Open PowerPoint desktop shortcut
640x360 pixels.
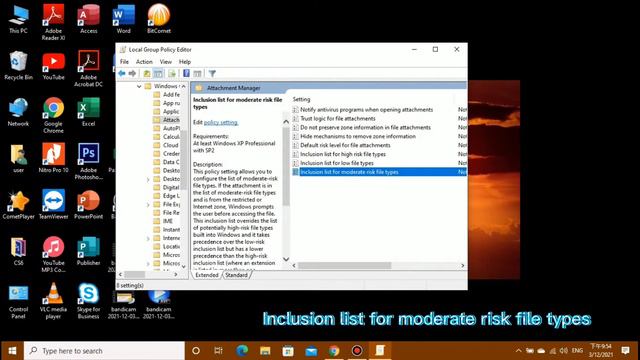coord(89,205)
